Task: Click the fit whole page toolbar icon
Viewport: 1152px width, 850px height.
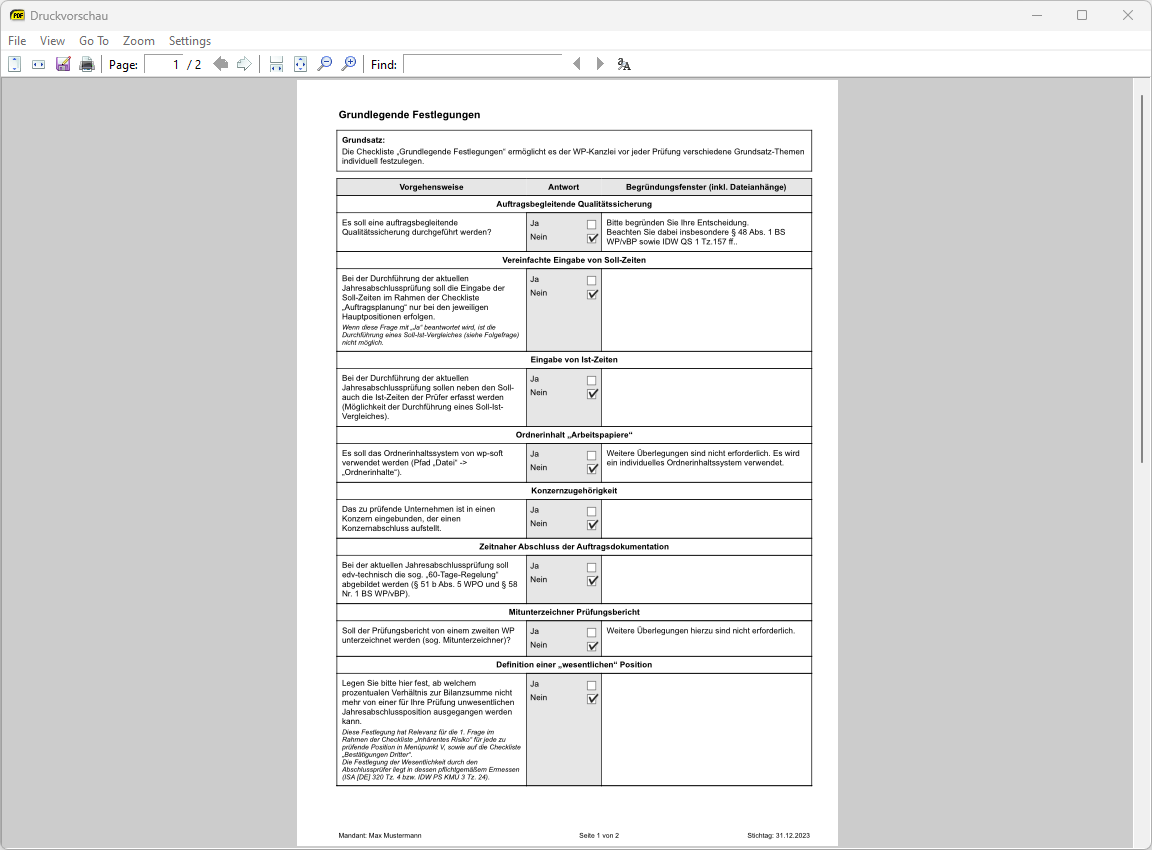Action: (x=301, y=64)
